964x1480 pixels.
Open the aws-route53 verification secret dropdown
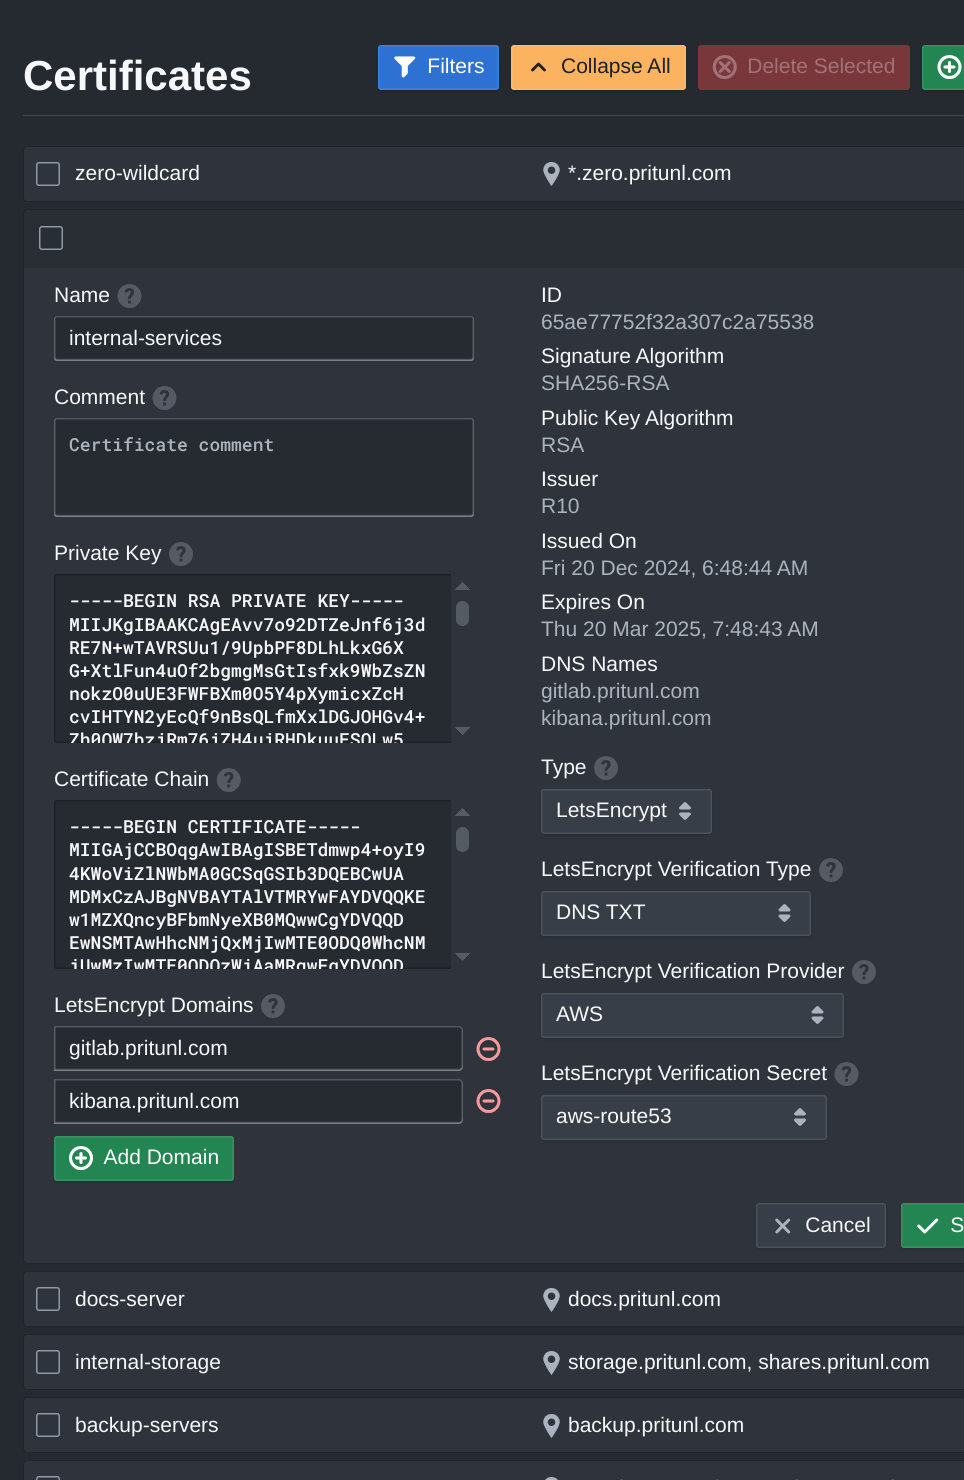[x=683, y=1117]
